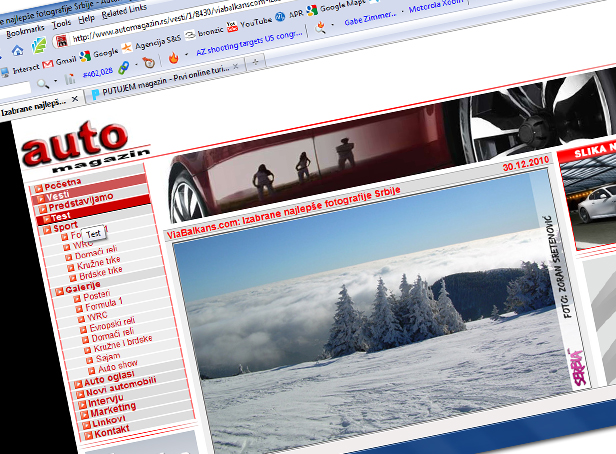
Task: Open the Google Maps bookmark
Action: click(x=337, y=7)
